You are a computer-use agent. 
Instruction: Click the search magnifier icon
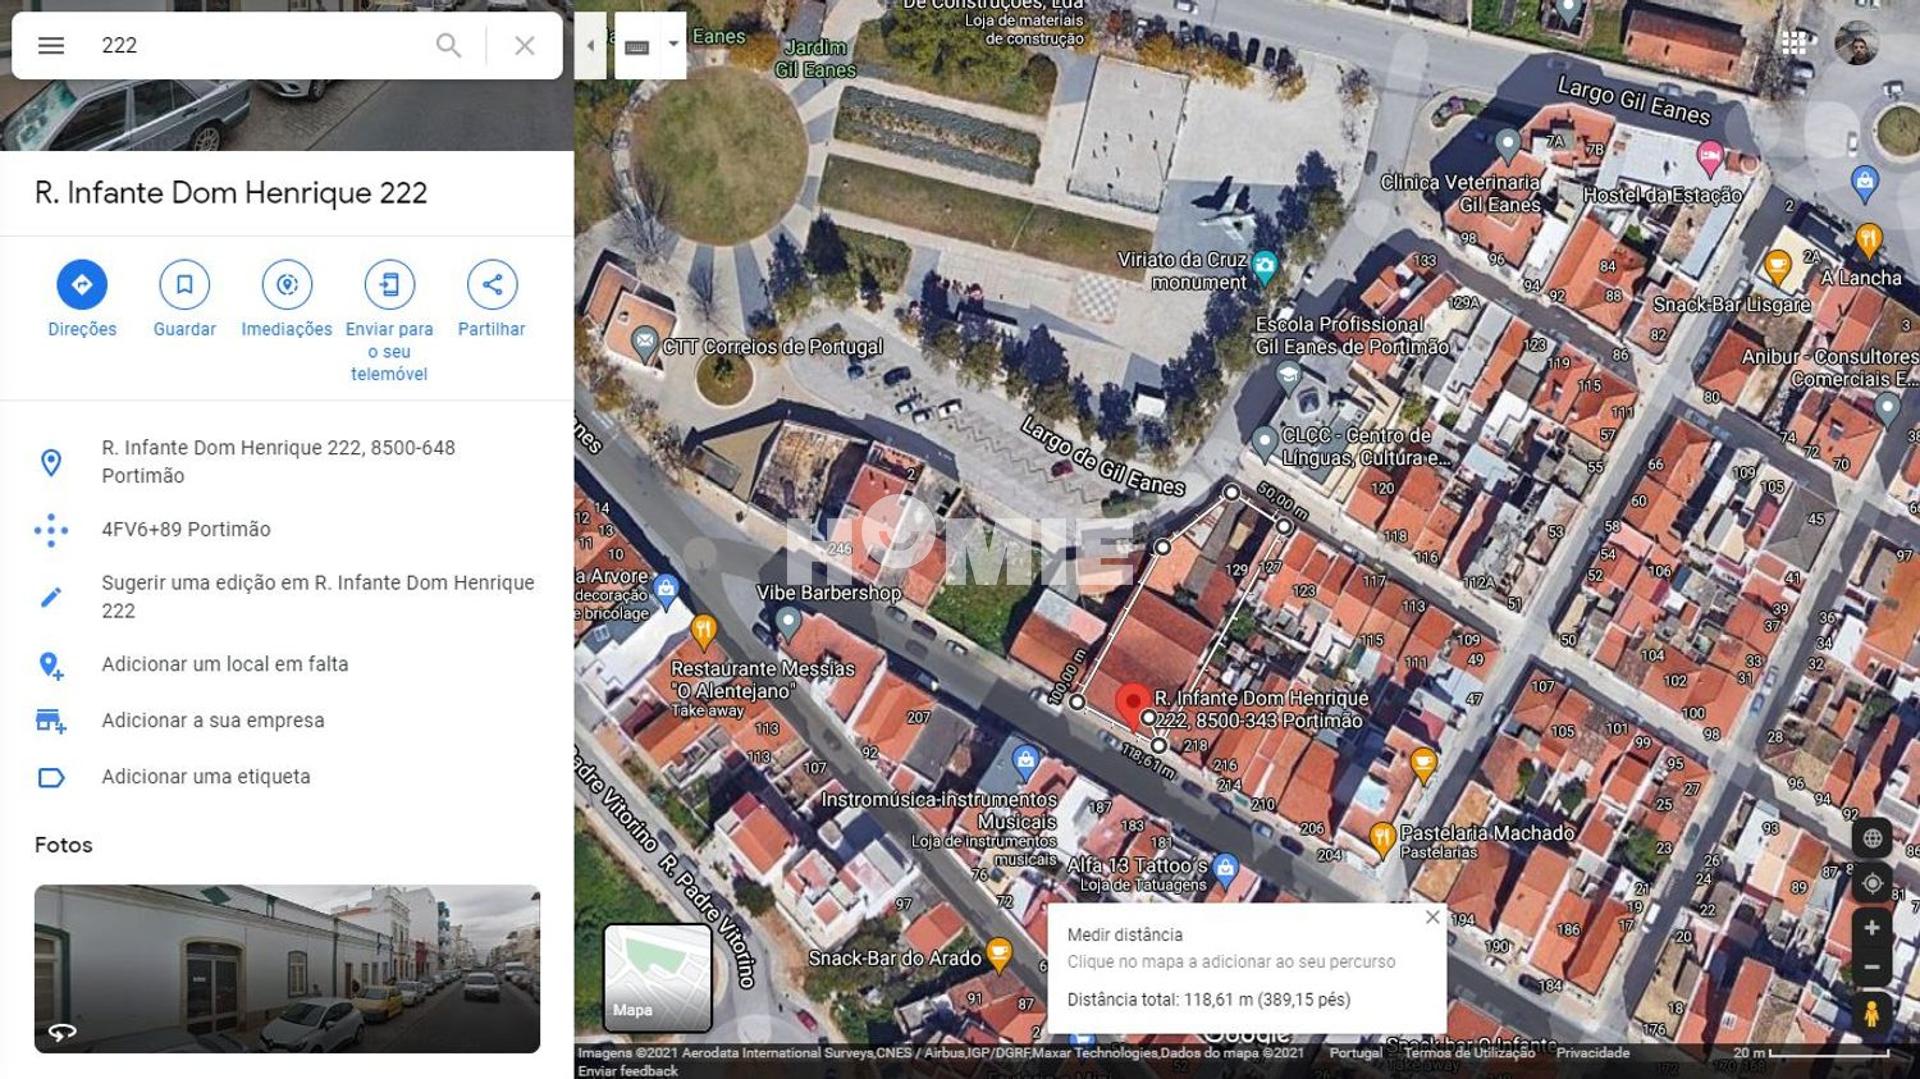coord(449,45)
